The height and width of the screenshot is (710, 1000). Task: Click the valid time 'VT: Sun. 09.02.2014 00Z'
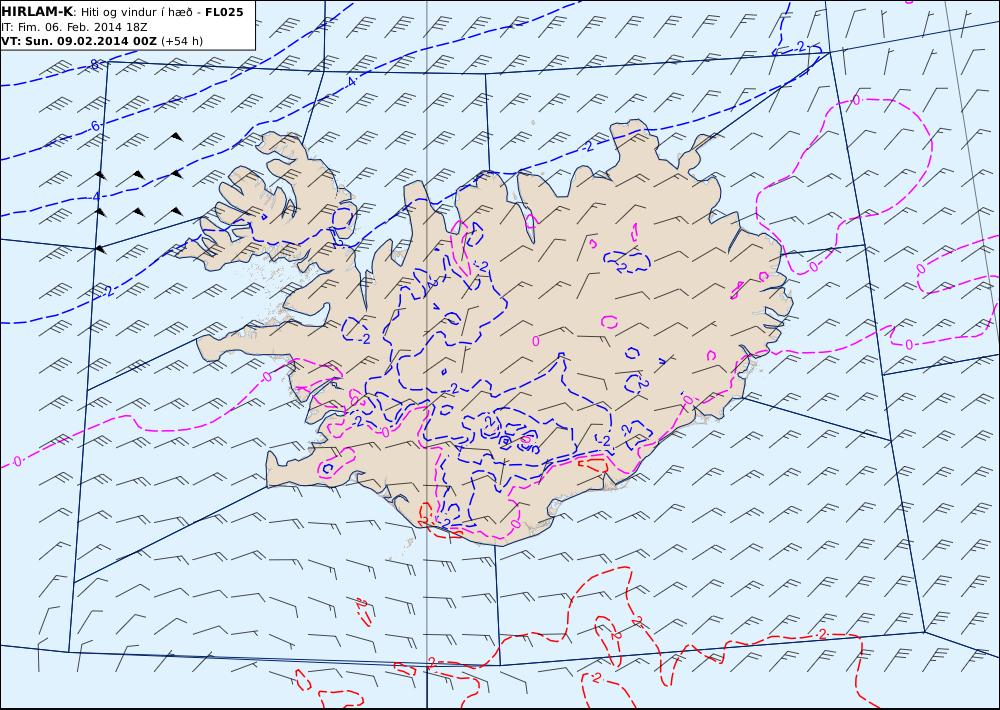[x=78, y=41]
